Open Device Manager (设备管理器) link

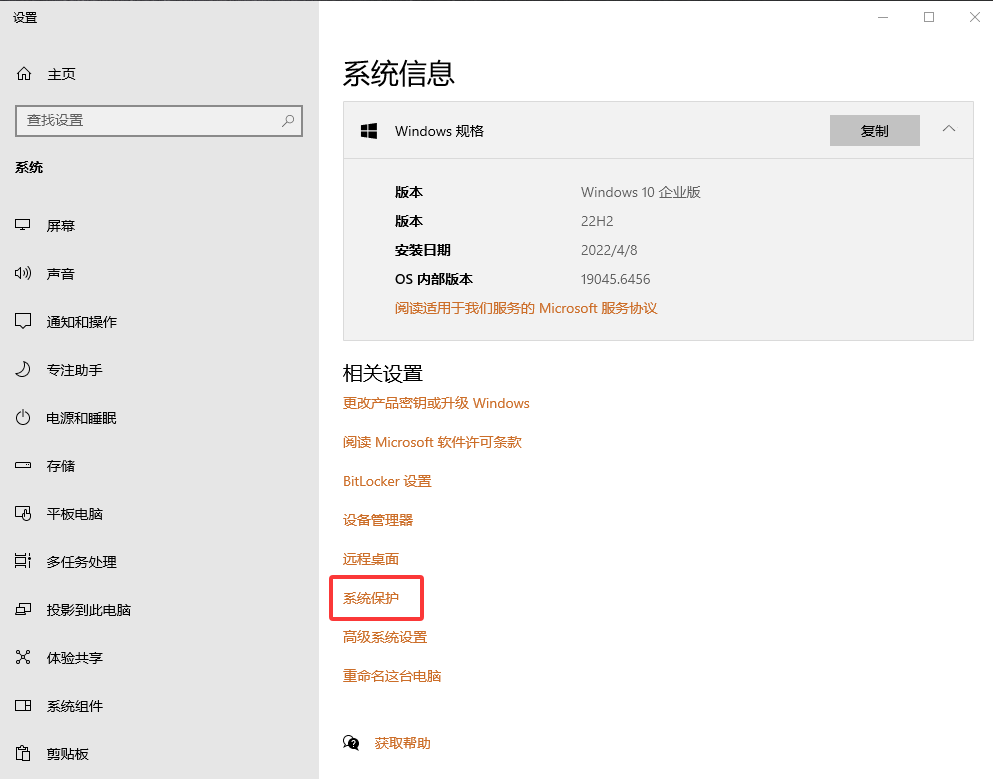[378, 520]
